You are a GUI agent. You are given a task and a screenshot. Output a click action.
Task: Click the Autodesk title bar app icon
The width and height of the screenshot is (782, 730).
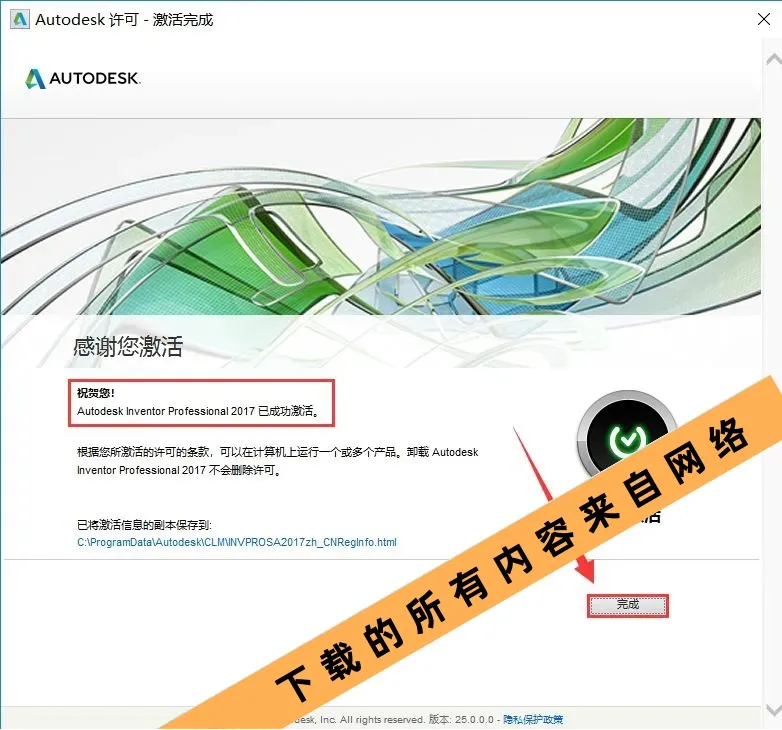pos(19,19)
